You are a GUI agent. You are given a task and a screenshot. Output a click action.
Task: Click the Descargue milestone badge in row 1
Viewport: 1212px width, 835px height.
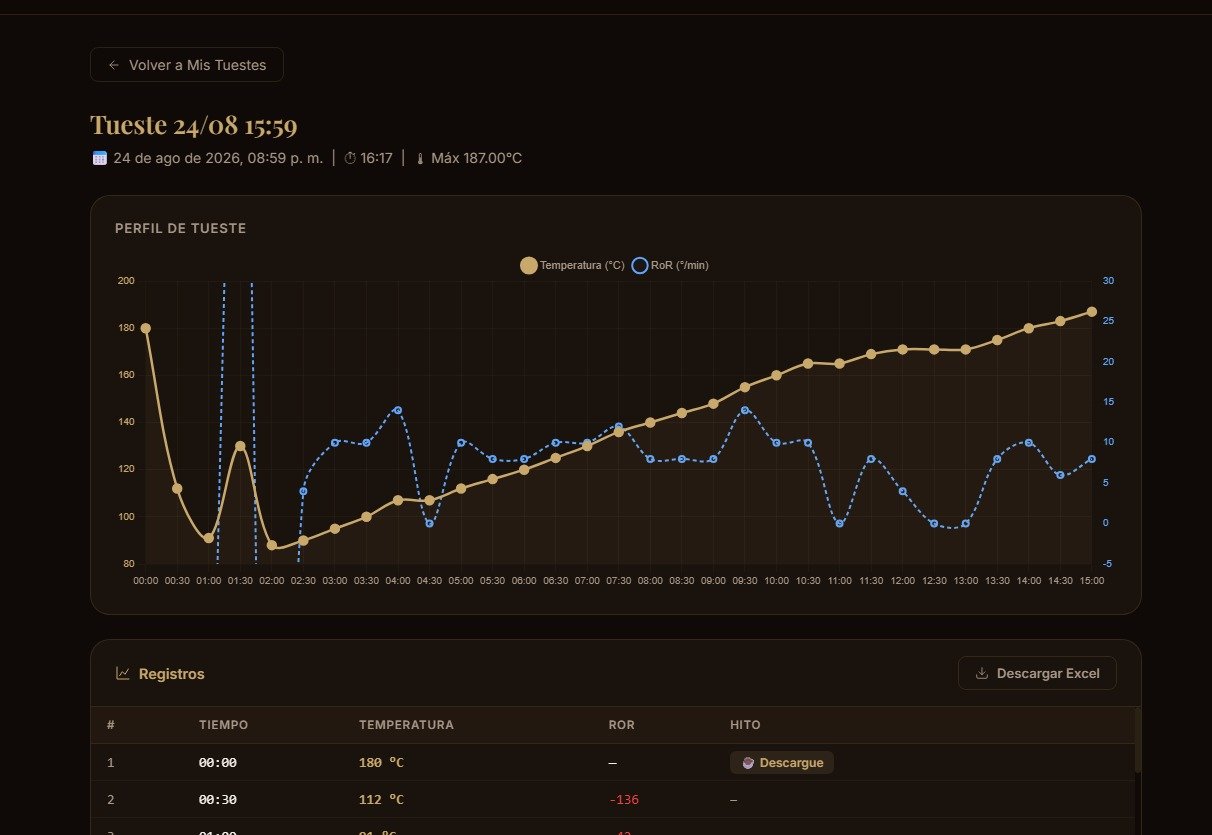pyautogui.click(x=782, y=762)
